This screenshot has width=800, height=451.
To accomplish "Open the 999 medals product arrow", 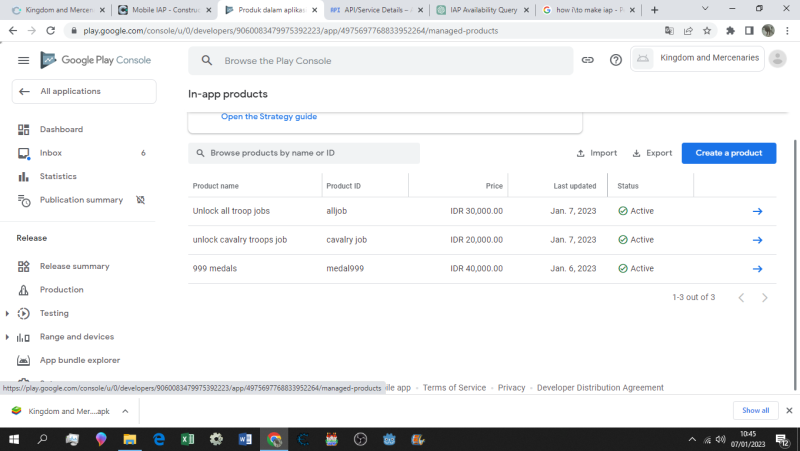I will click(x=758, y=269).
